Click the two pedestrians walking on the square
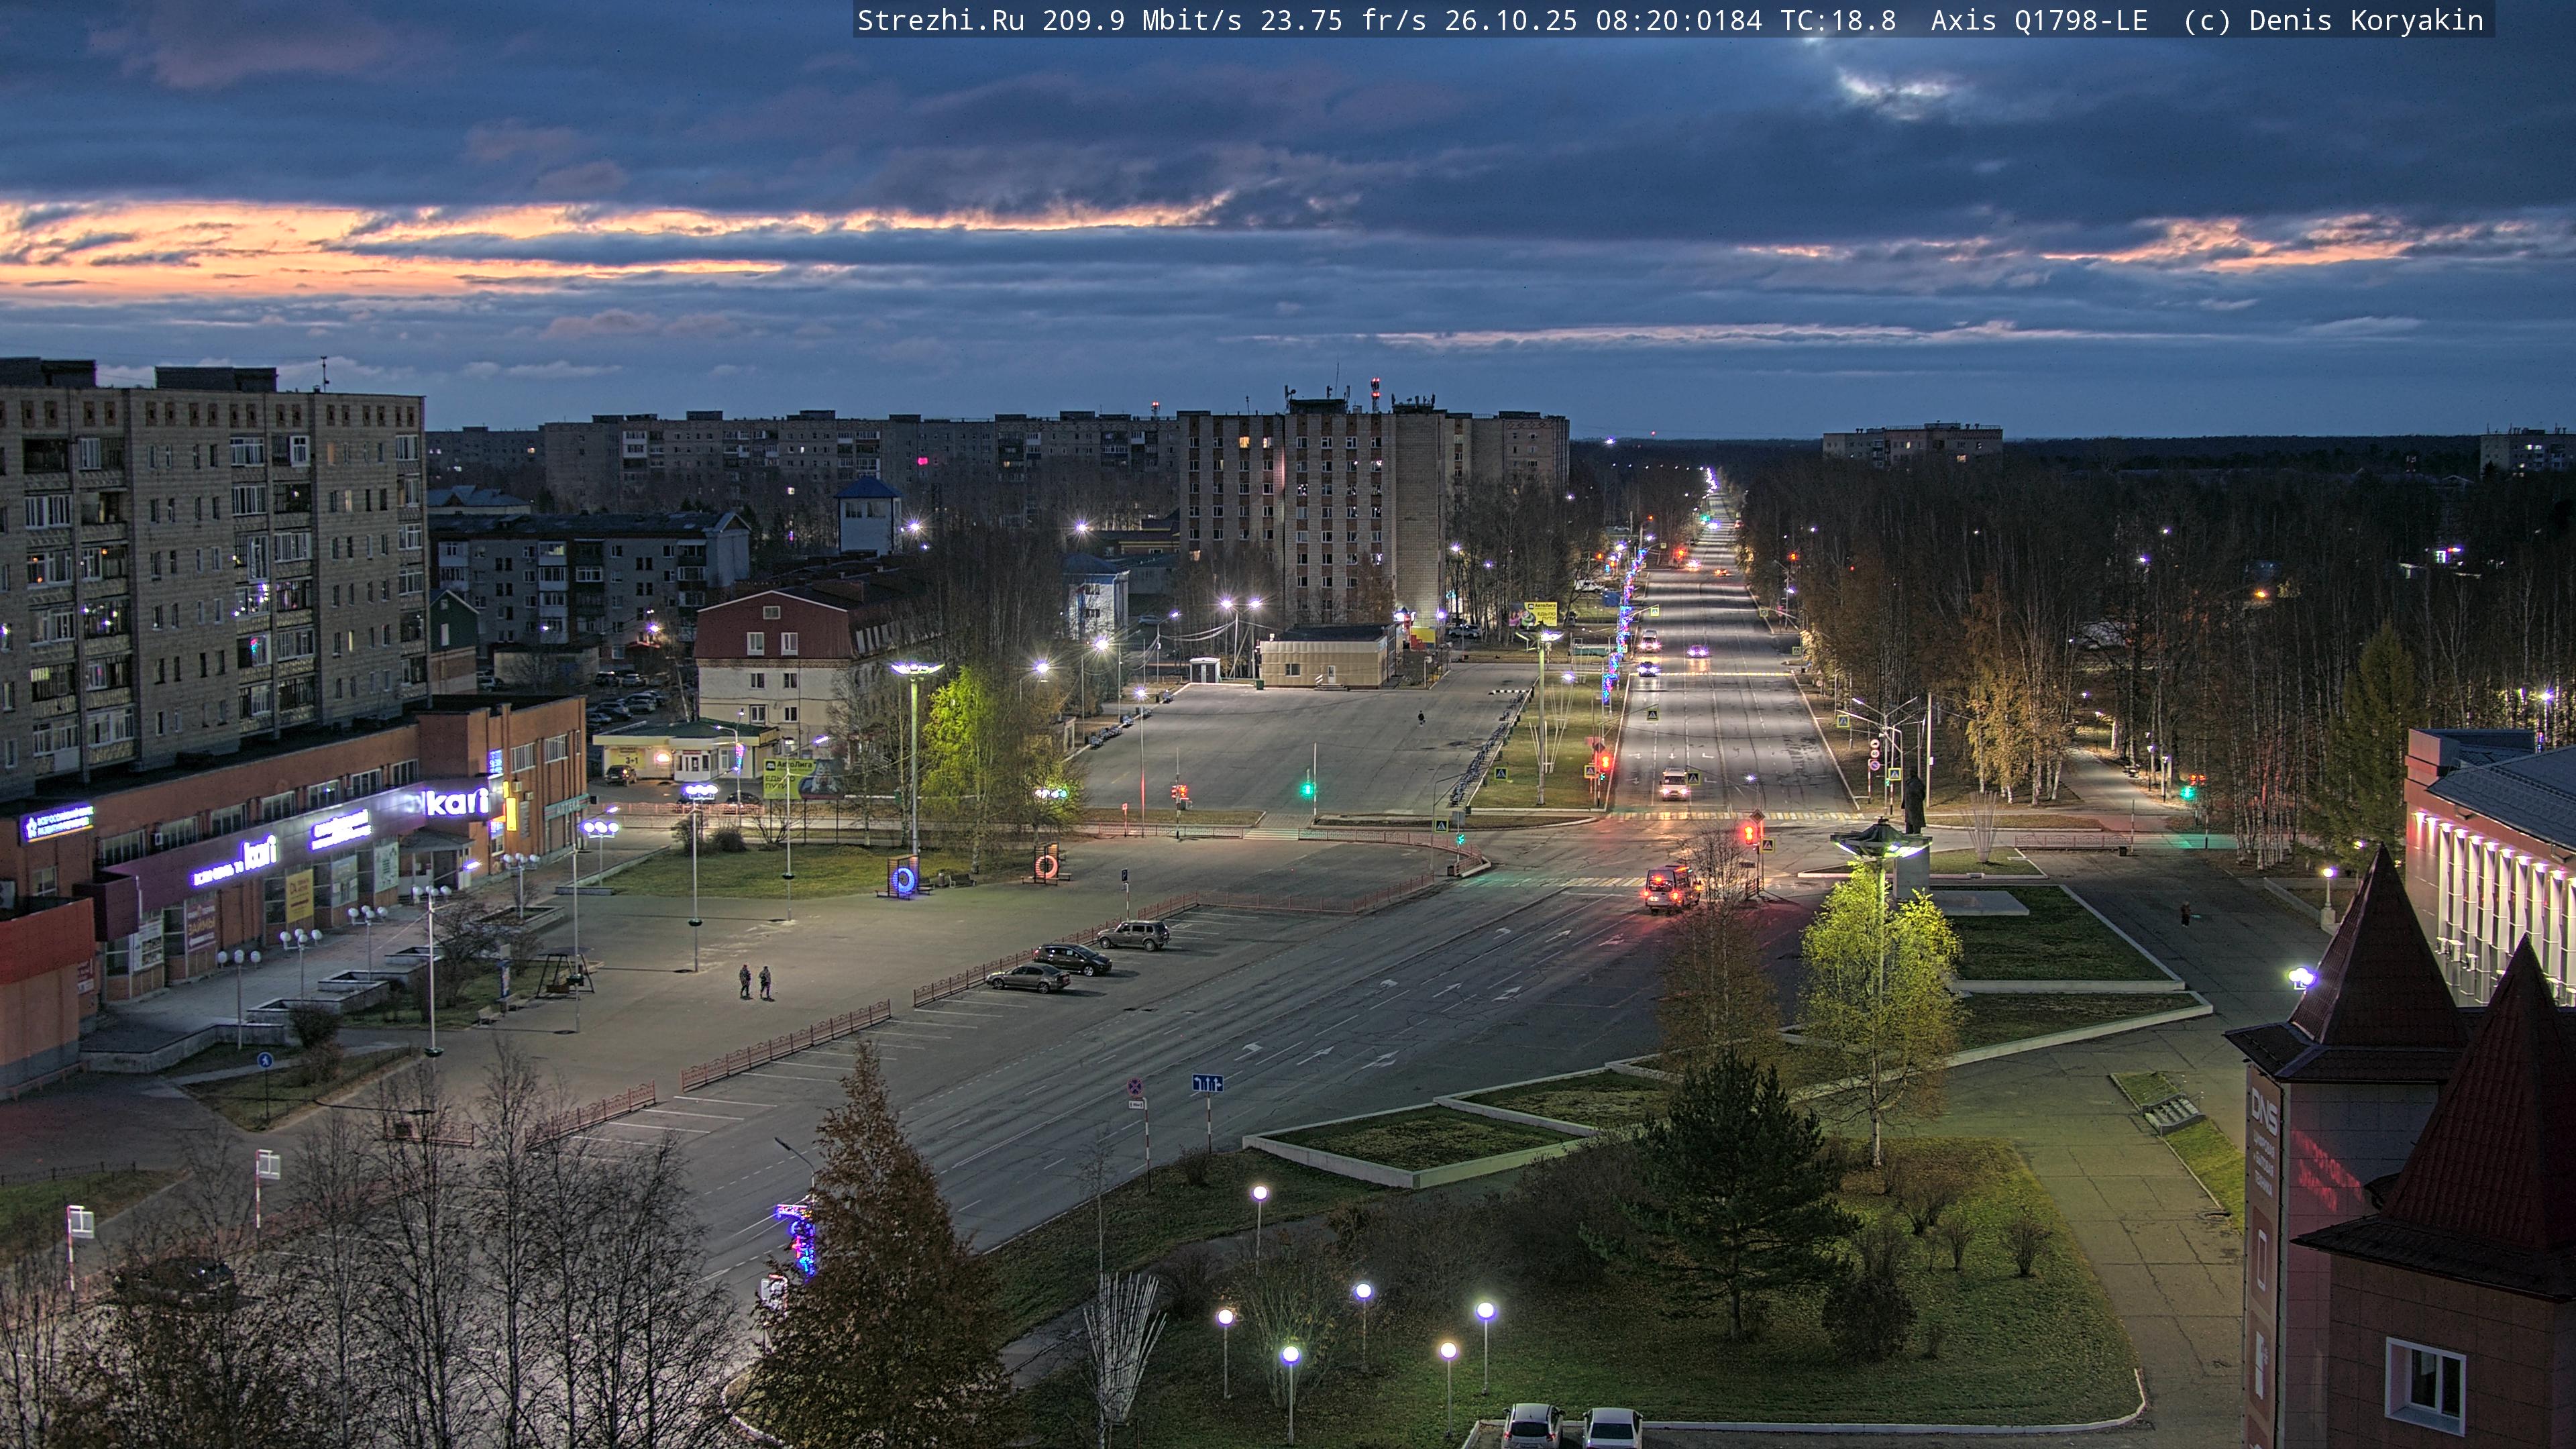Image resolution: width=2576 pixels, height=1449 pixels. coord(755,981)
